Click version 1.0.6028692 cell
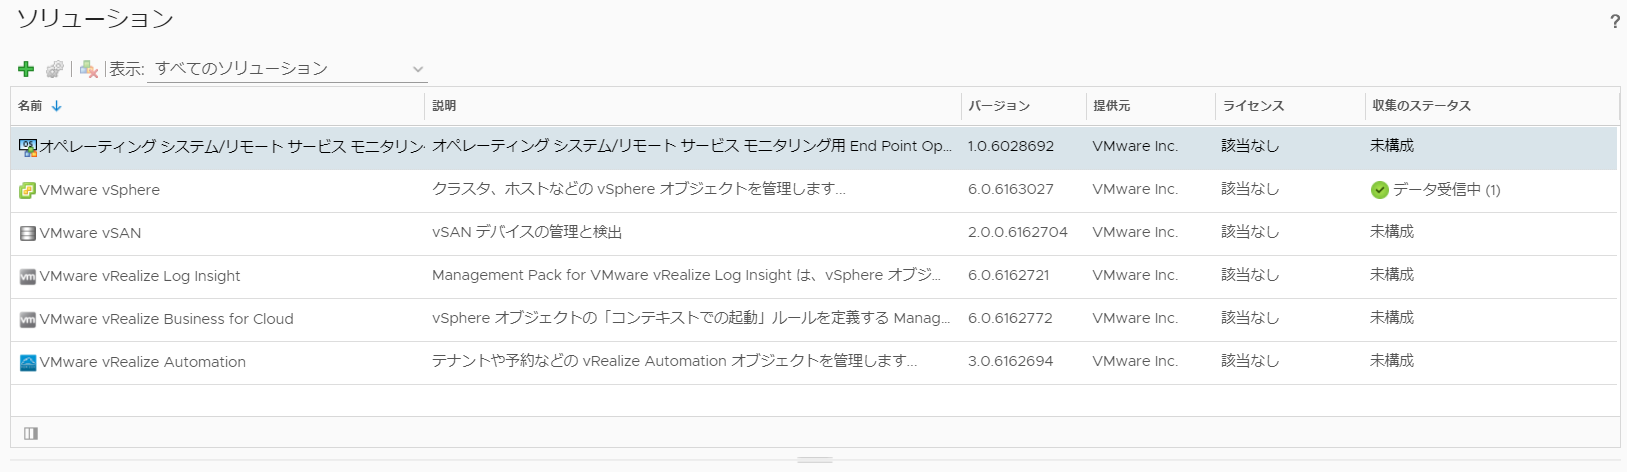 pyautogui.click(x=1011, y=146)
